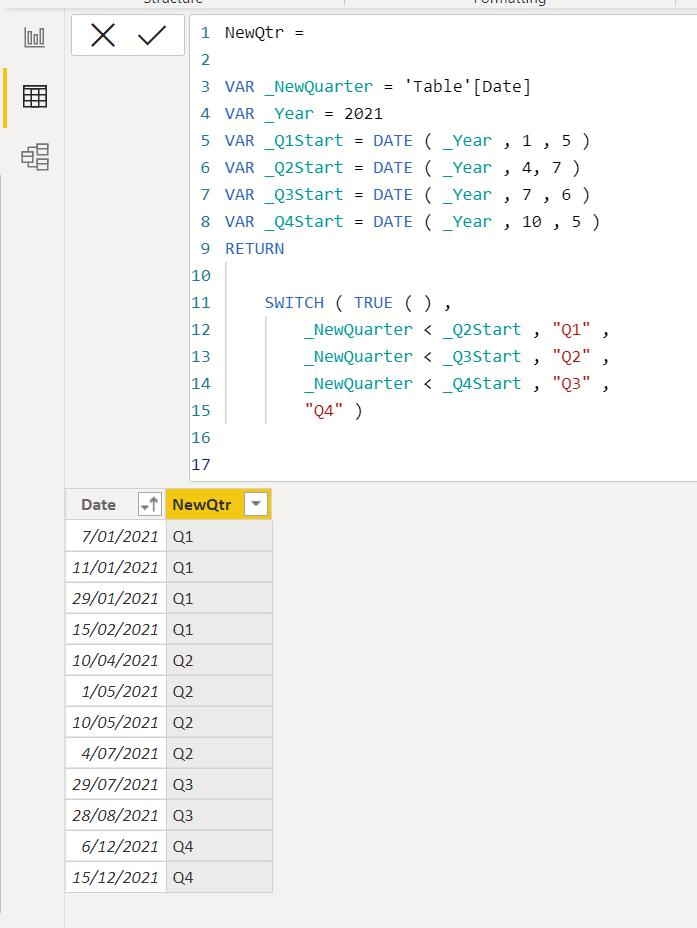The image size is (697, 928).
Task: Click the _Q2Start variable declaration on line 6
Action: click(x=304, y=167)
